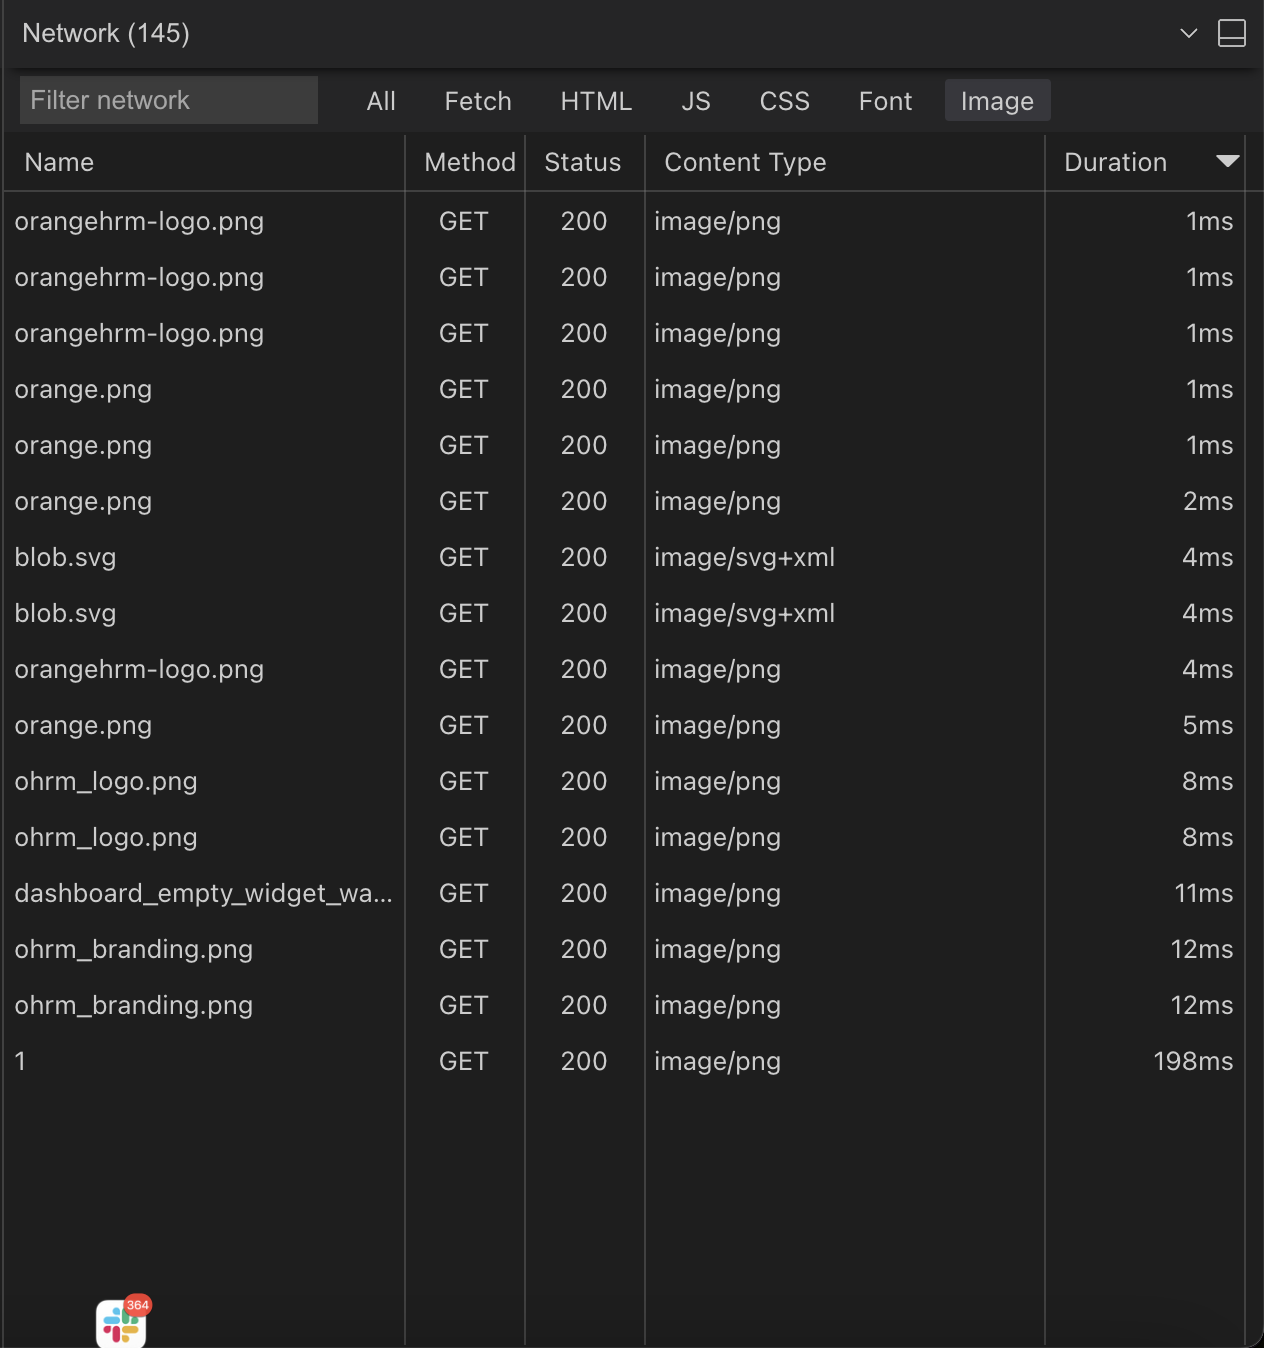This screenshot has height=1348, width=1264.
Task: Select the dashboard_empty_widget_wa... request
Action: point(203,893)
